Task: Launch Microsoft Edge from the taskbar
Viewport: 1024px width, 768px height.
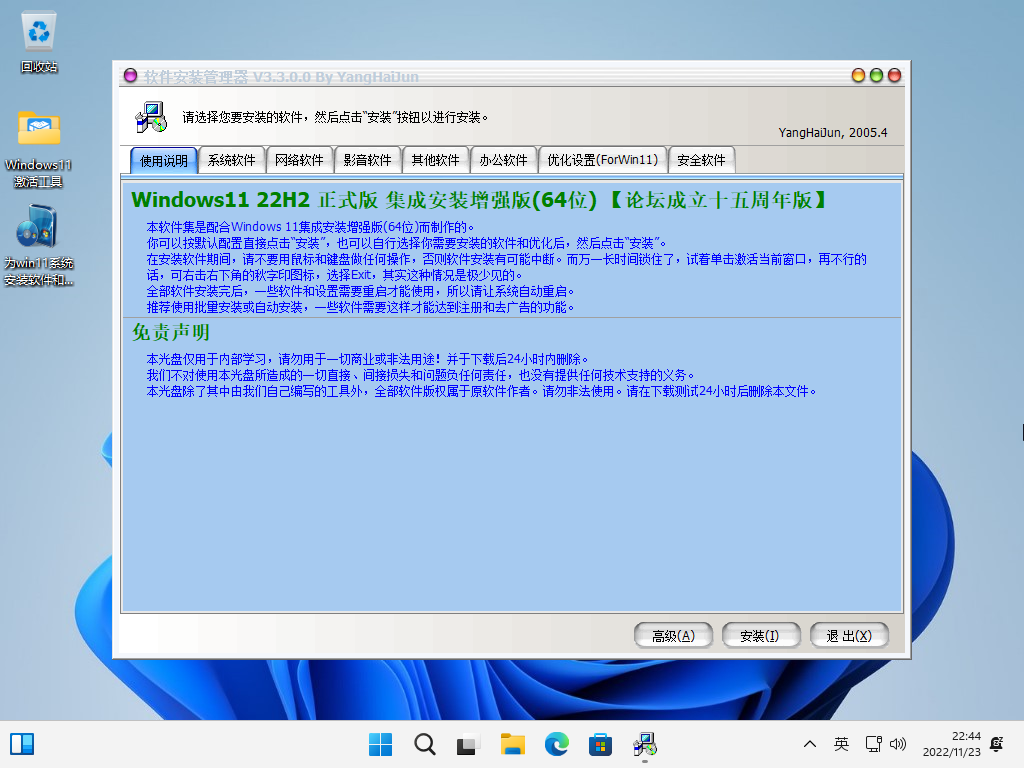Action: tap(556, 744)
